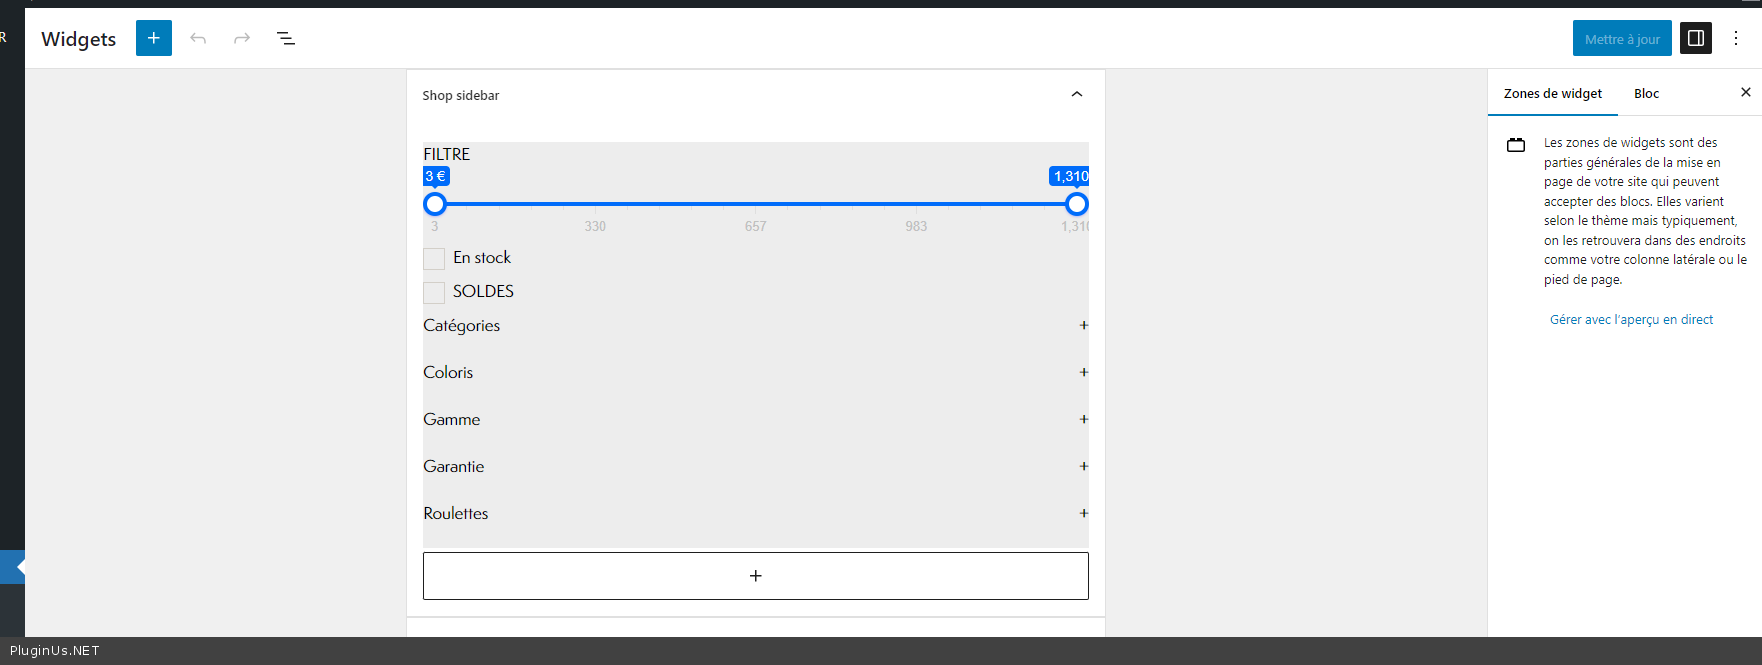1762x665 pixels.
Task: Open the three-dot options menu
Action: [1736, 38]
